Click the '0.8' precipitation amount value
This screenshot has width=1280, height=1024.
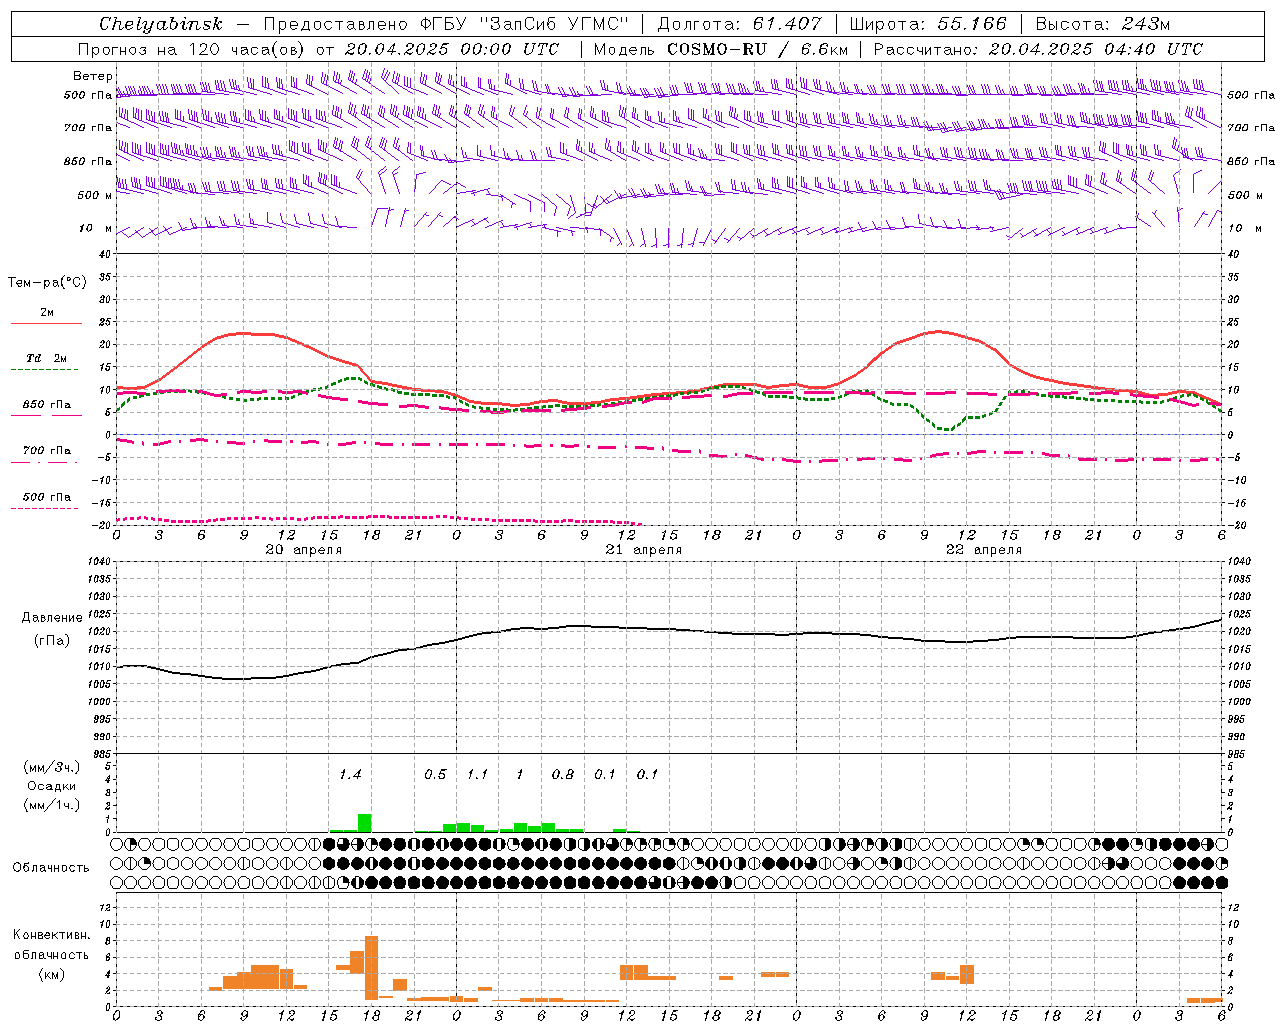tap(563, 774)
